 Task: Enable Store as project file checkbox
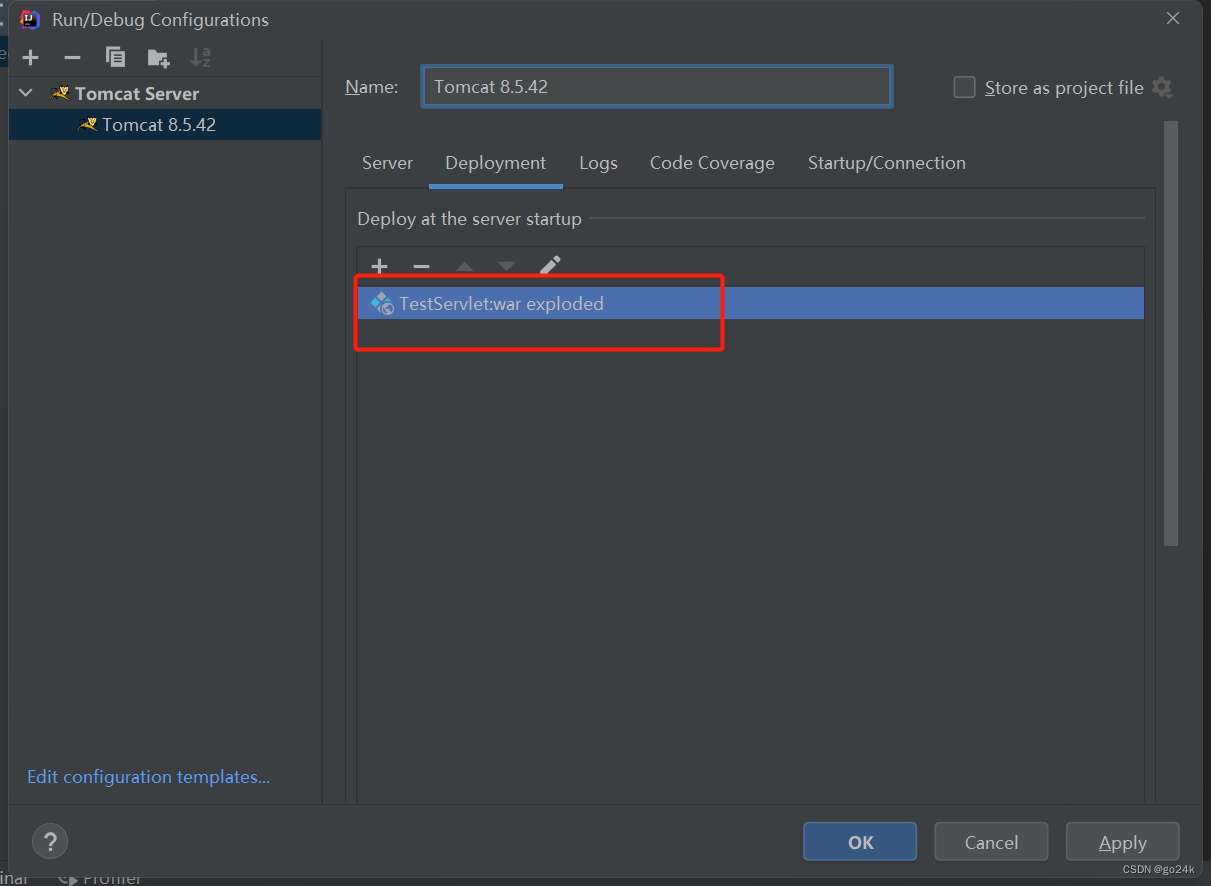click(964, 87)
